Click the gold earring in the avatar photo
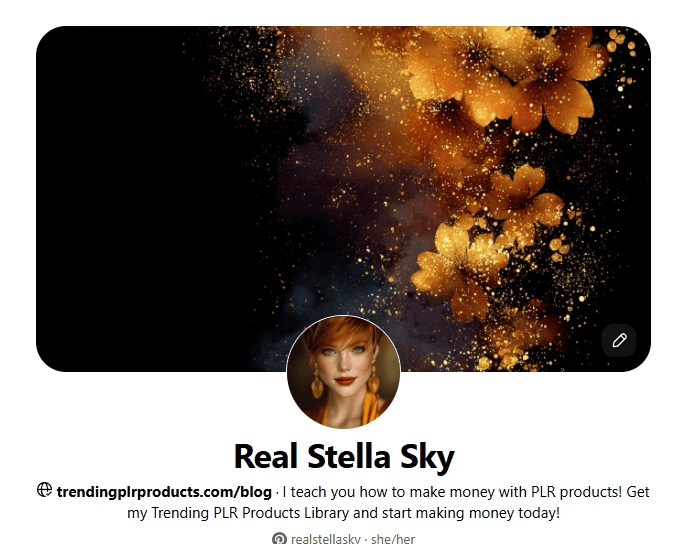 click(x=317, y=381)
